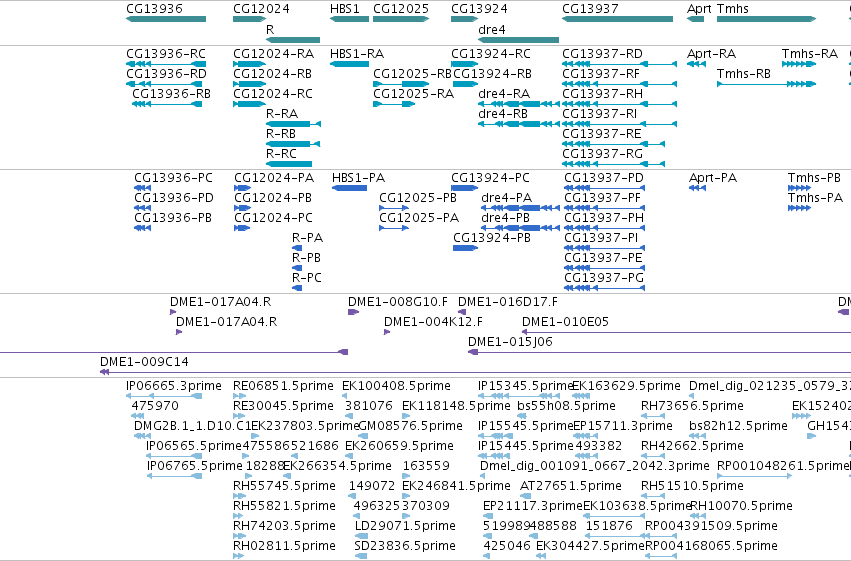The height and width of the screenshot is (561, 851).
Task: Select the dre4 gene bar
Action: pyautogui.click(x=518, y=40)
